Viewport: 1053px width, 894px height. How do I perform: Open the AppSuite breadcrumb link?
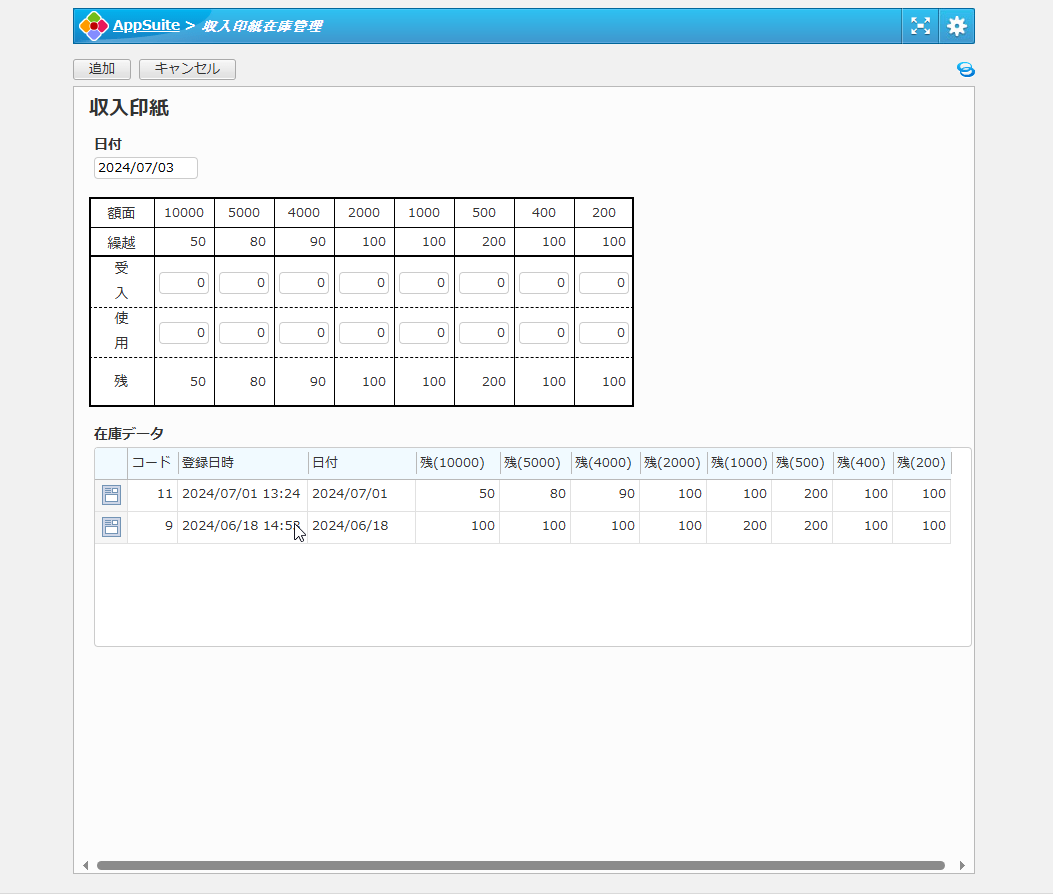pos(146,26)
